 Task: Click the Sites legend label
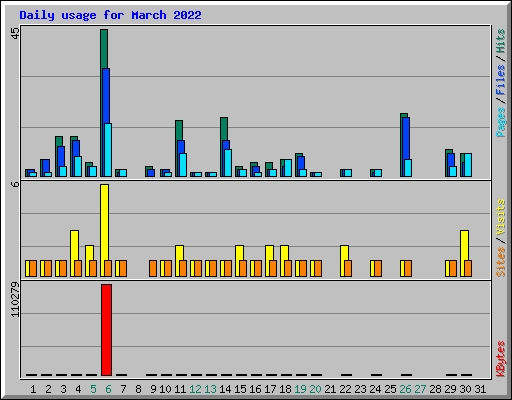[x=500, y=262]
